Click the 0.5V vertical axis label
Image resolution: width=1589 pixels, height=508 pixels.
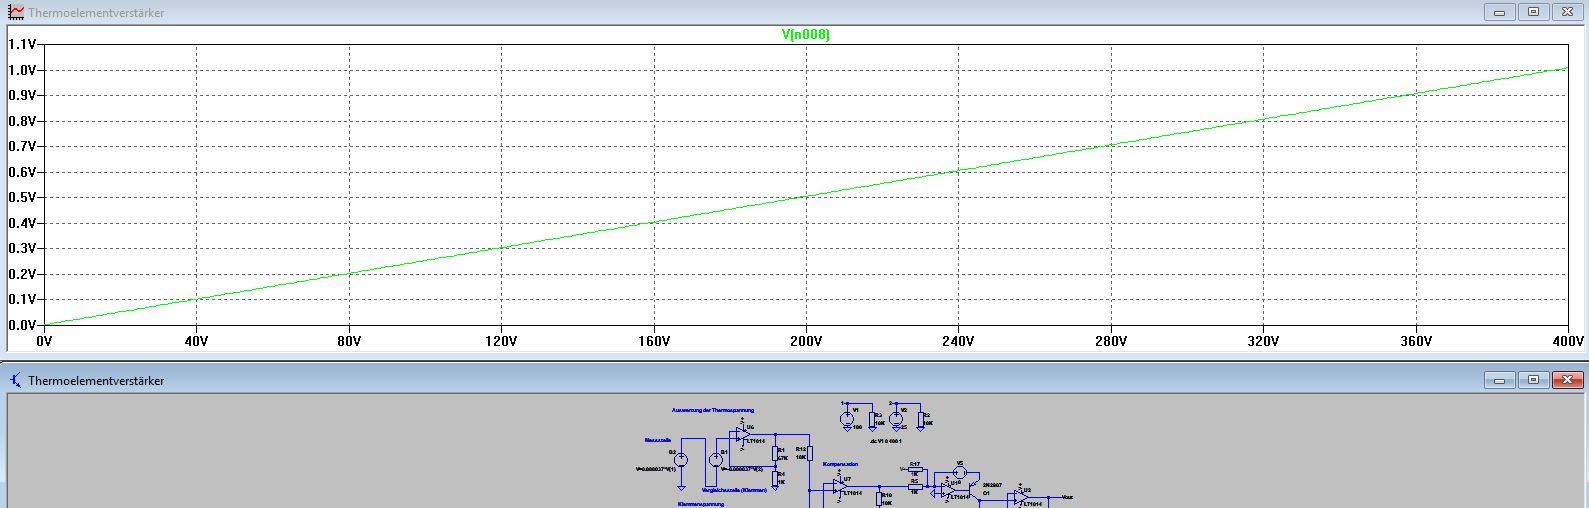(22, 197)
